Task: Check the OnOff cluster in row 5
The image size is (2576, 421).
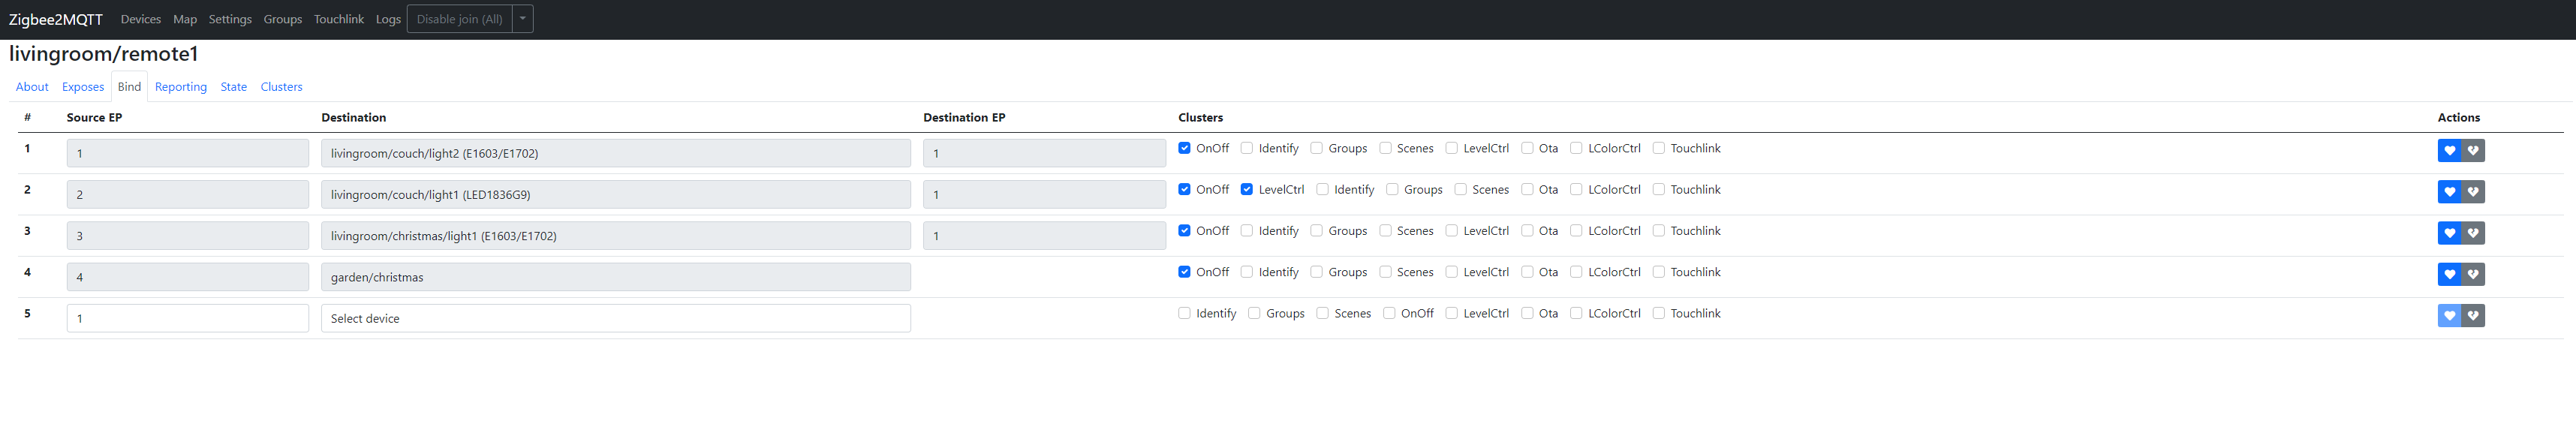Action: click(1389, 313)
